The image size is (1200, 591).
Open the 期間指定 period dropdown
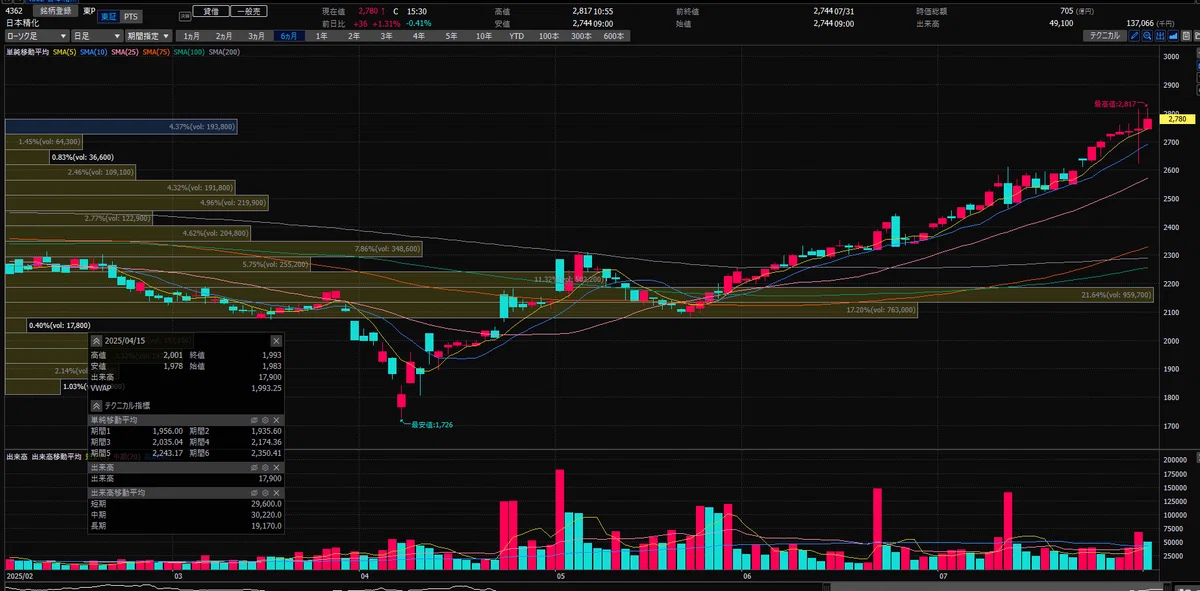coord(151,35)
